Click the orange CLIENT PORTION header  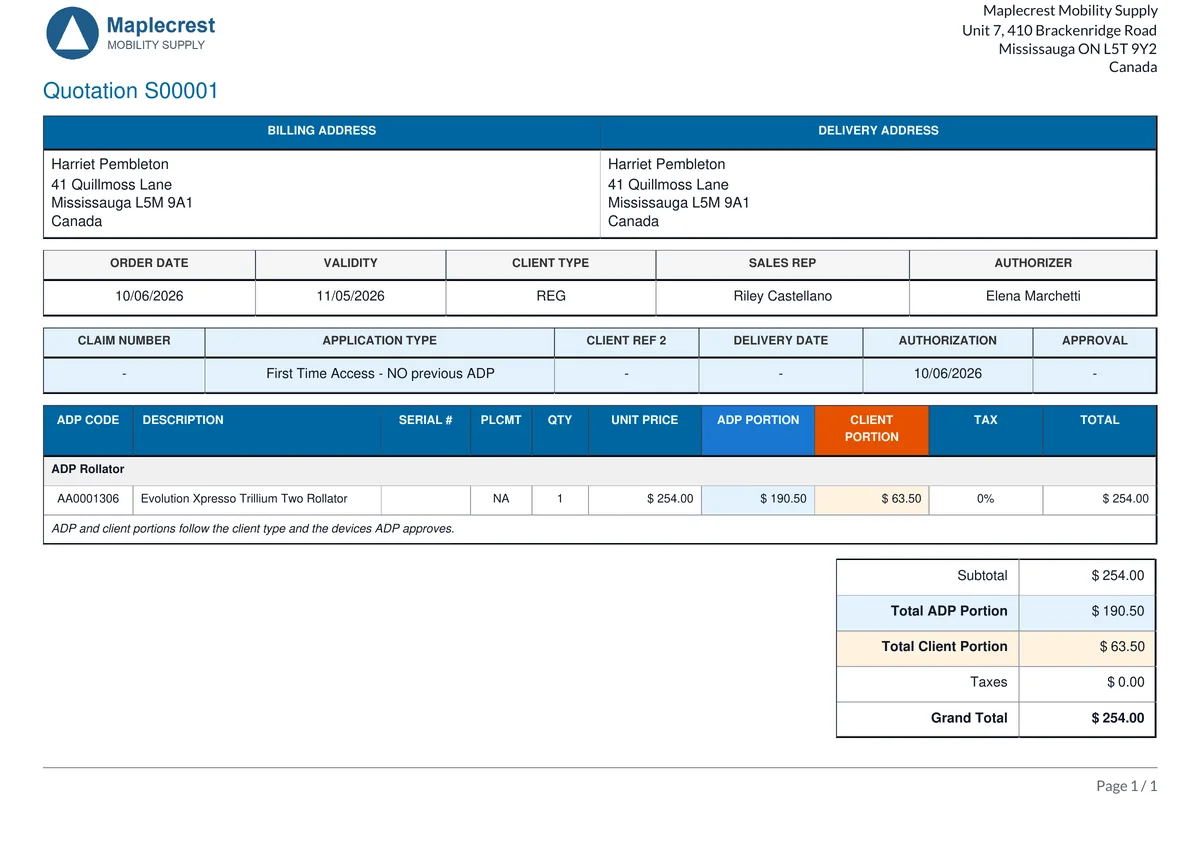[x=872, y=429]
